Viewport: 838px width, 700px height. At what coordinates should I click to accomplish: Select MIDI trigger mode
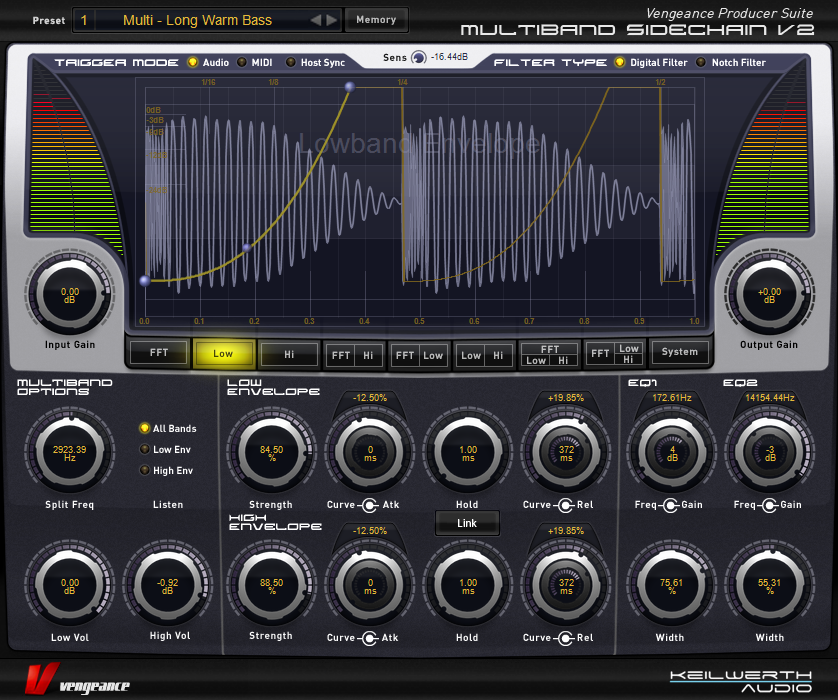243,62
